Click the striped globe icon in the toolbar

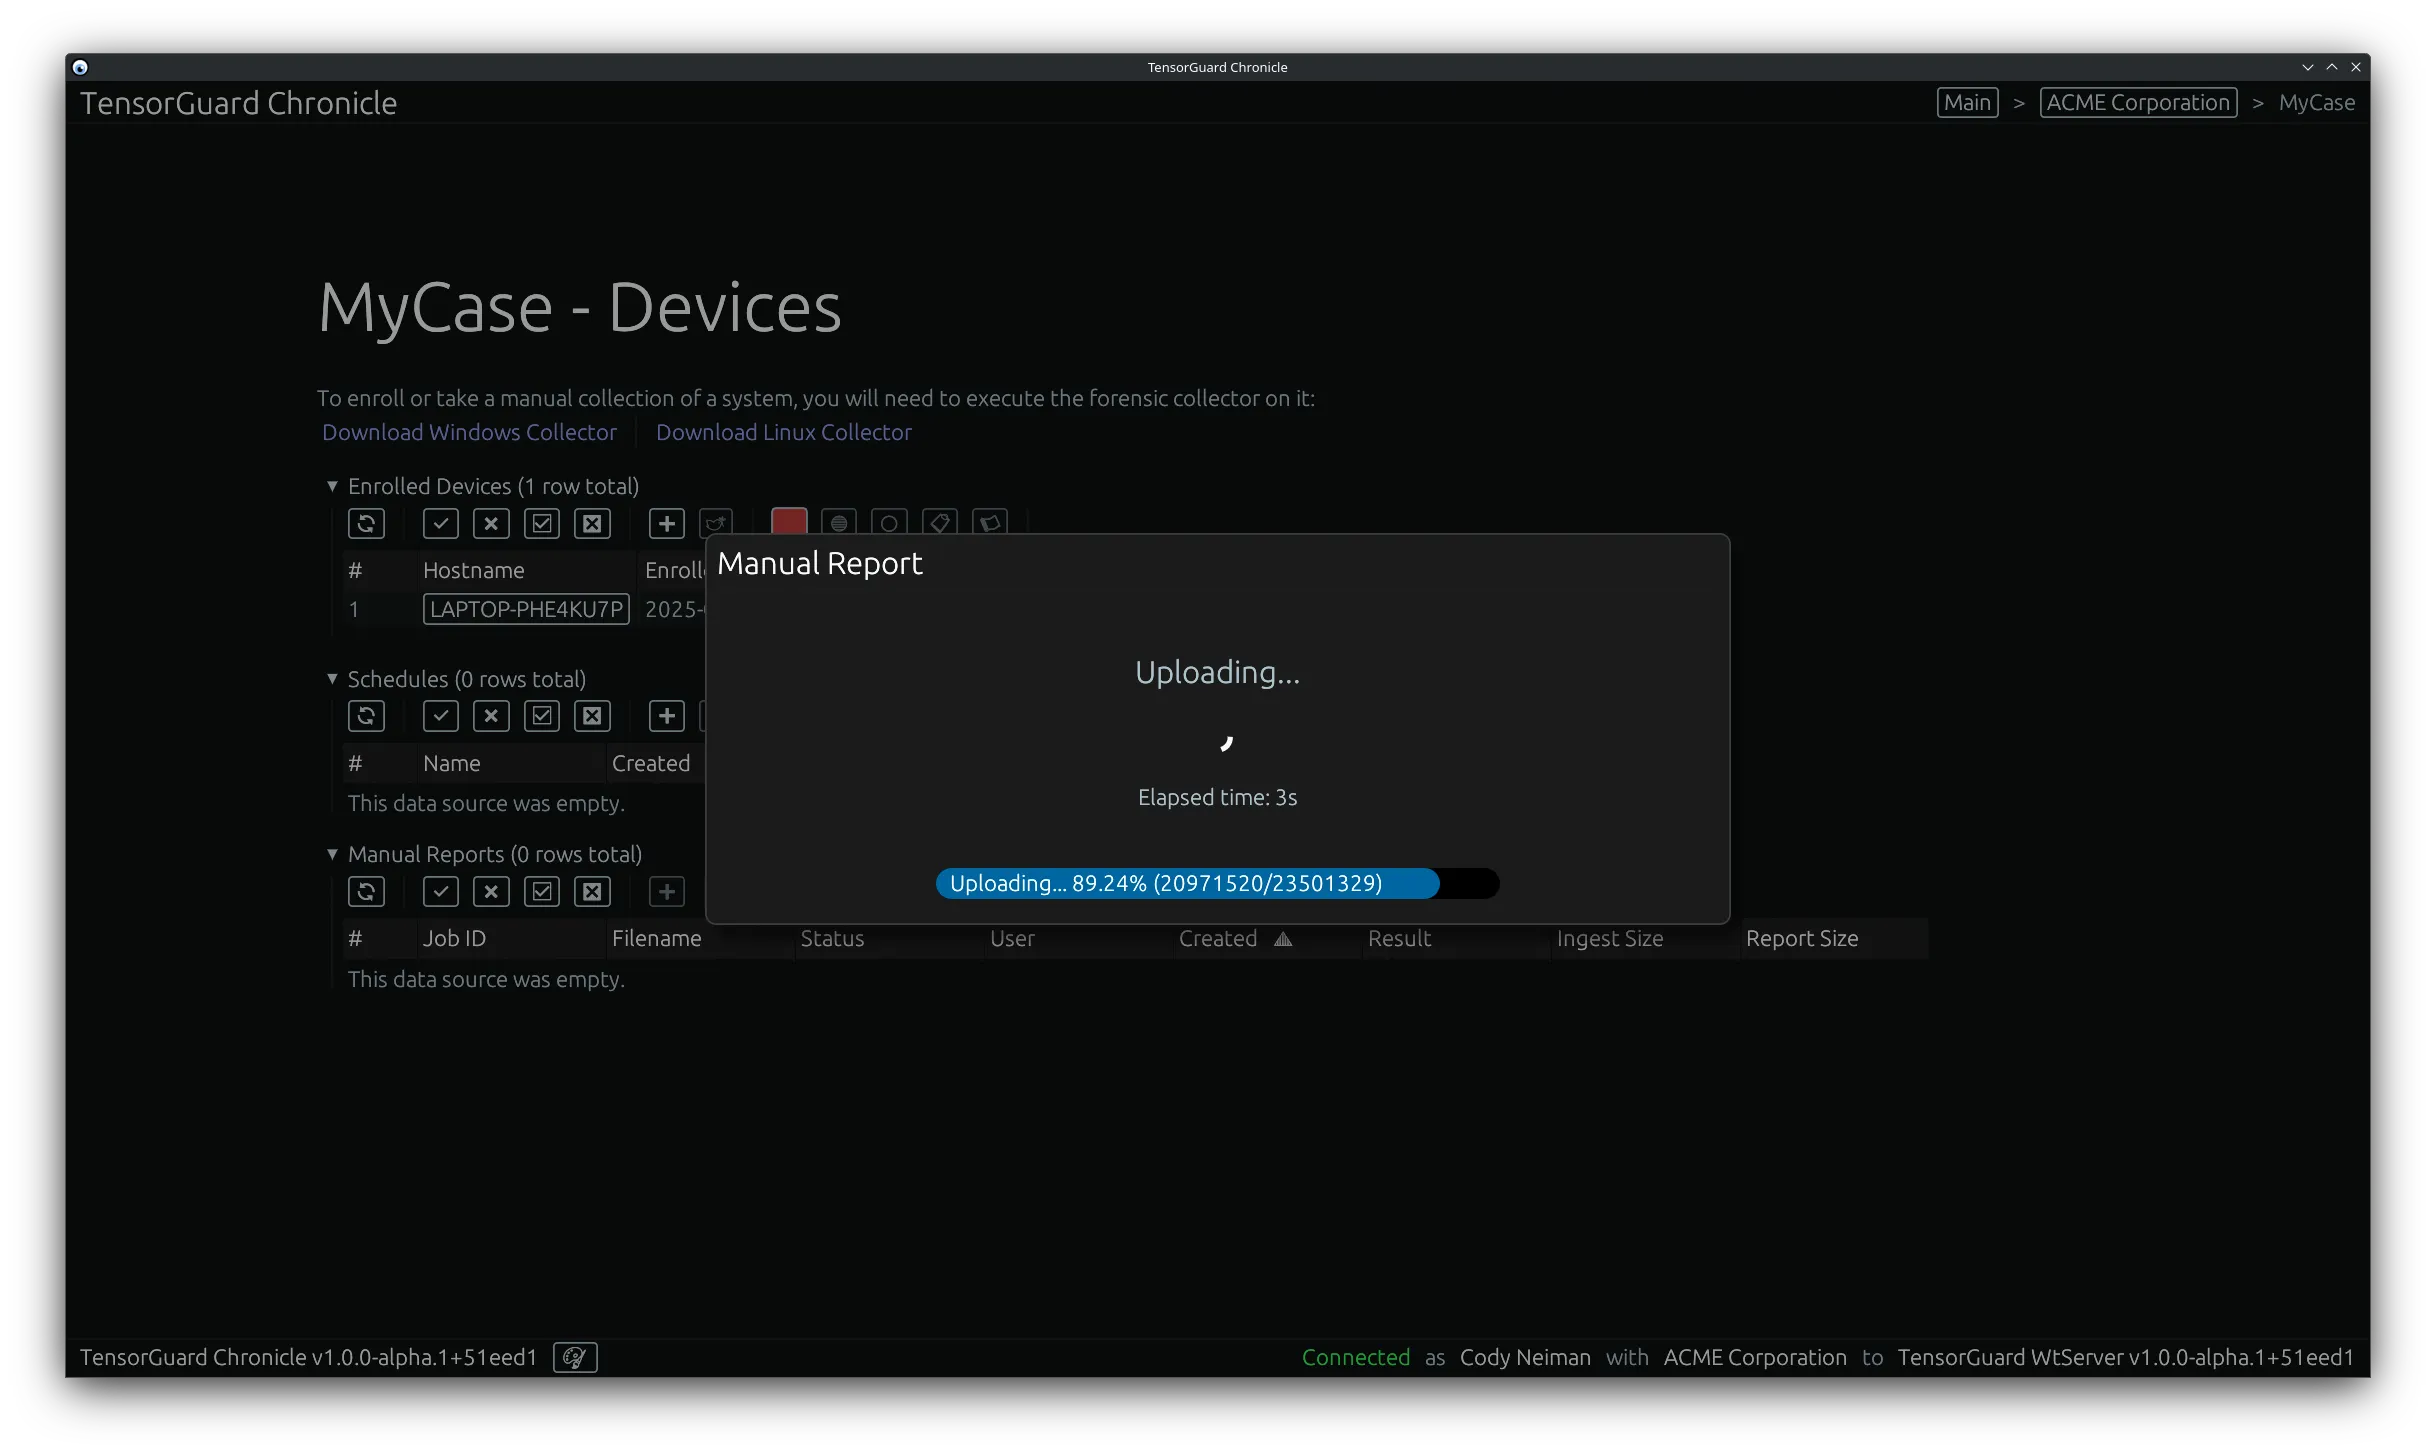(838, 523)
